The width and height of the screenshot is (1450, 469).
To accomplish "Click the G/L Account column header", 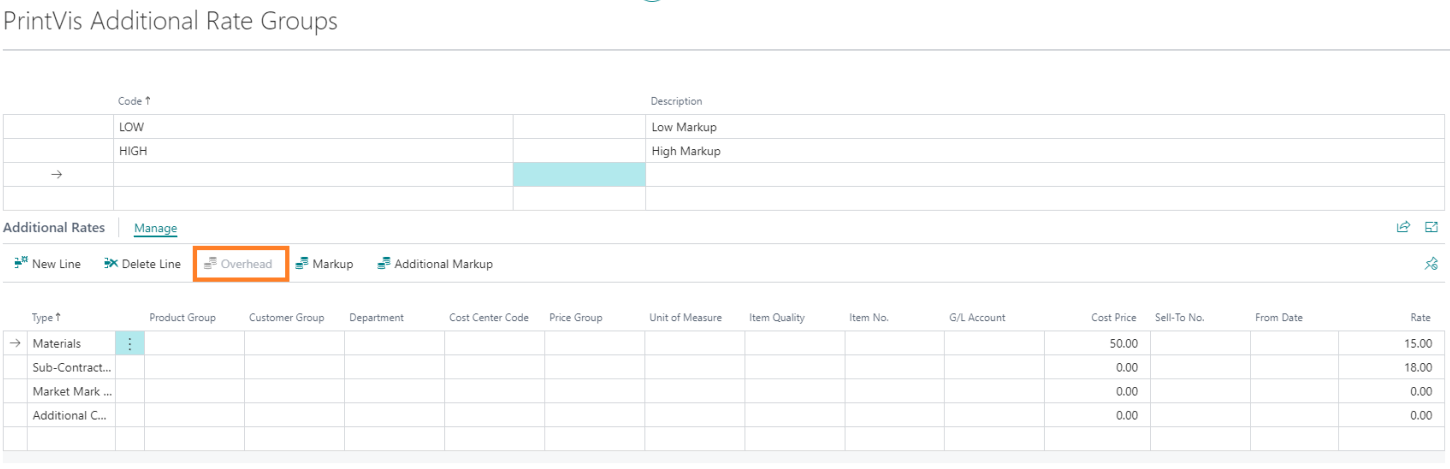I will tap(977, 318).
